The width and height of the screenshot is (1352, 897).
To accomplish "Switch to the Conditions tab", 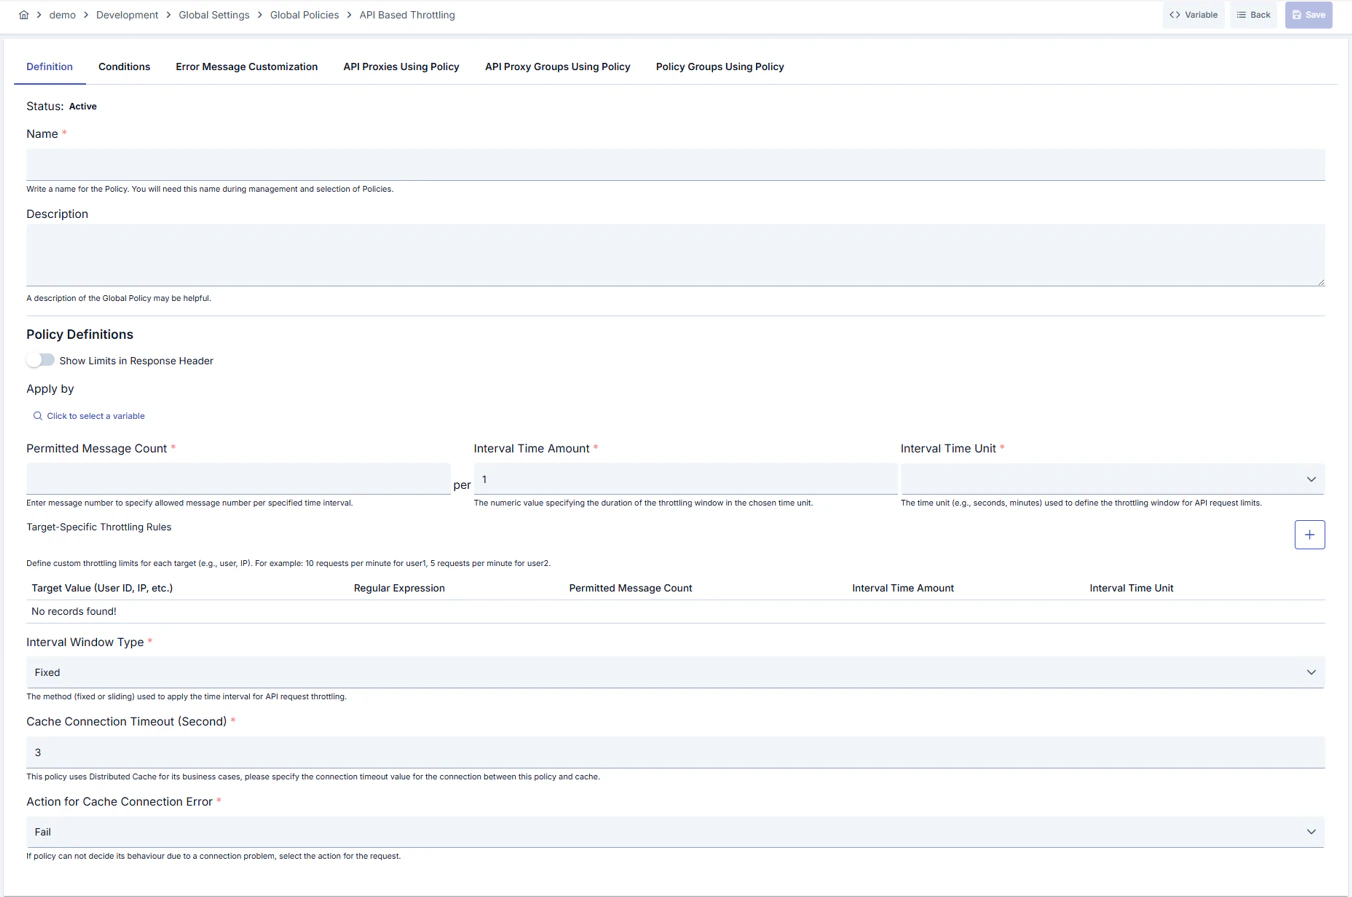I will coord(124,66).
